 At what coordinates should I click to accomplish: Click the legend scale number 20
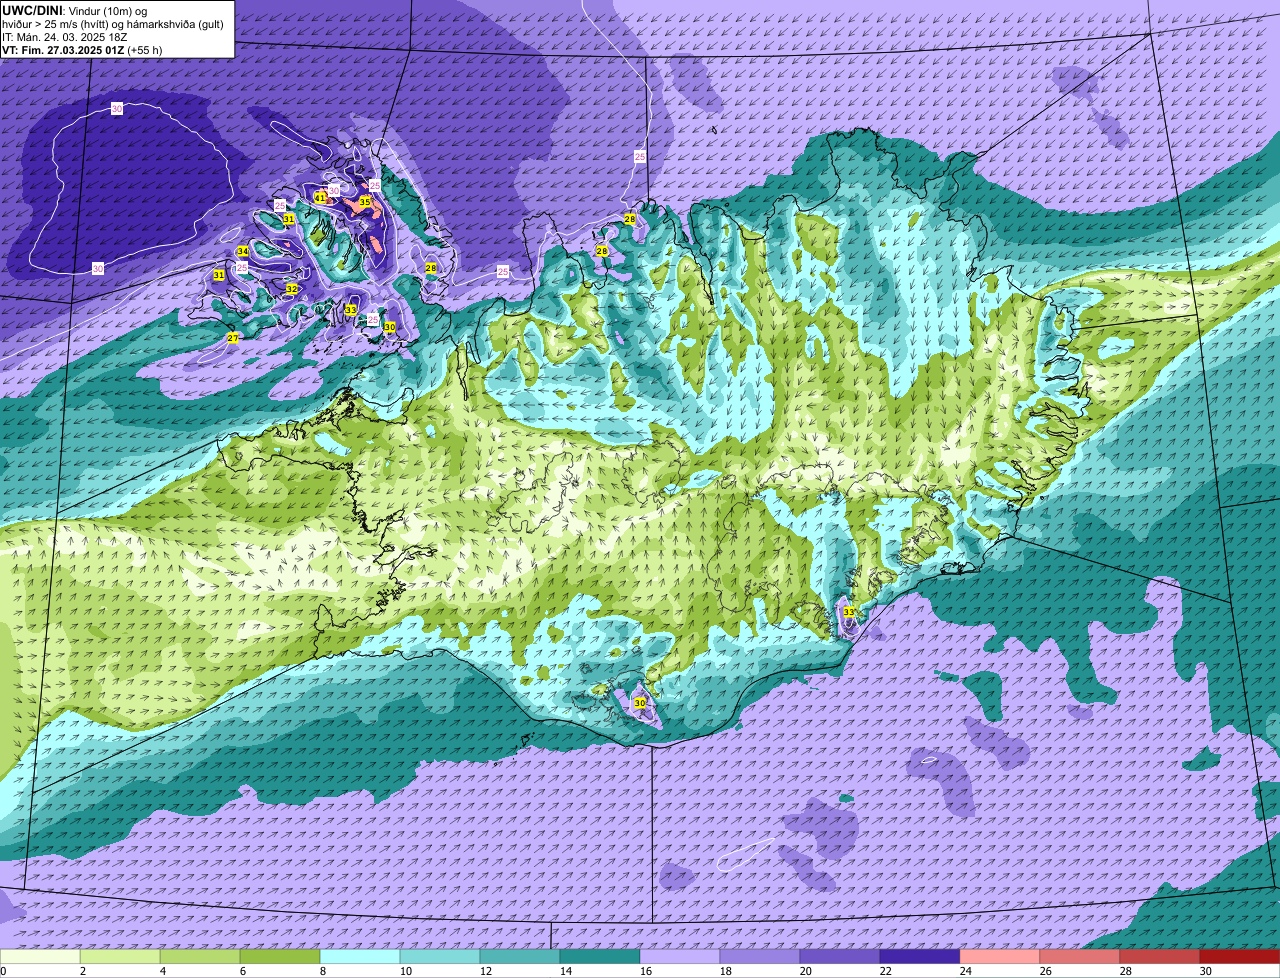tap(806, 971)
